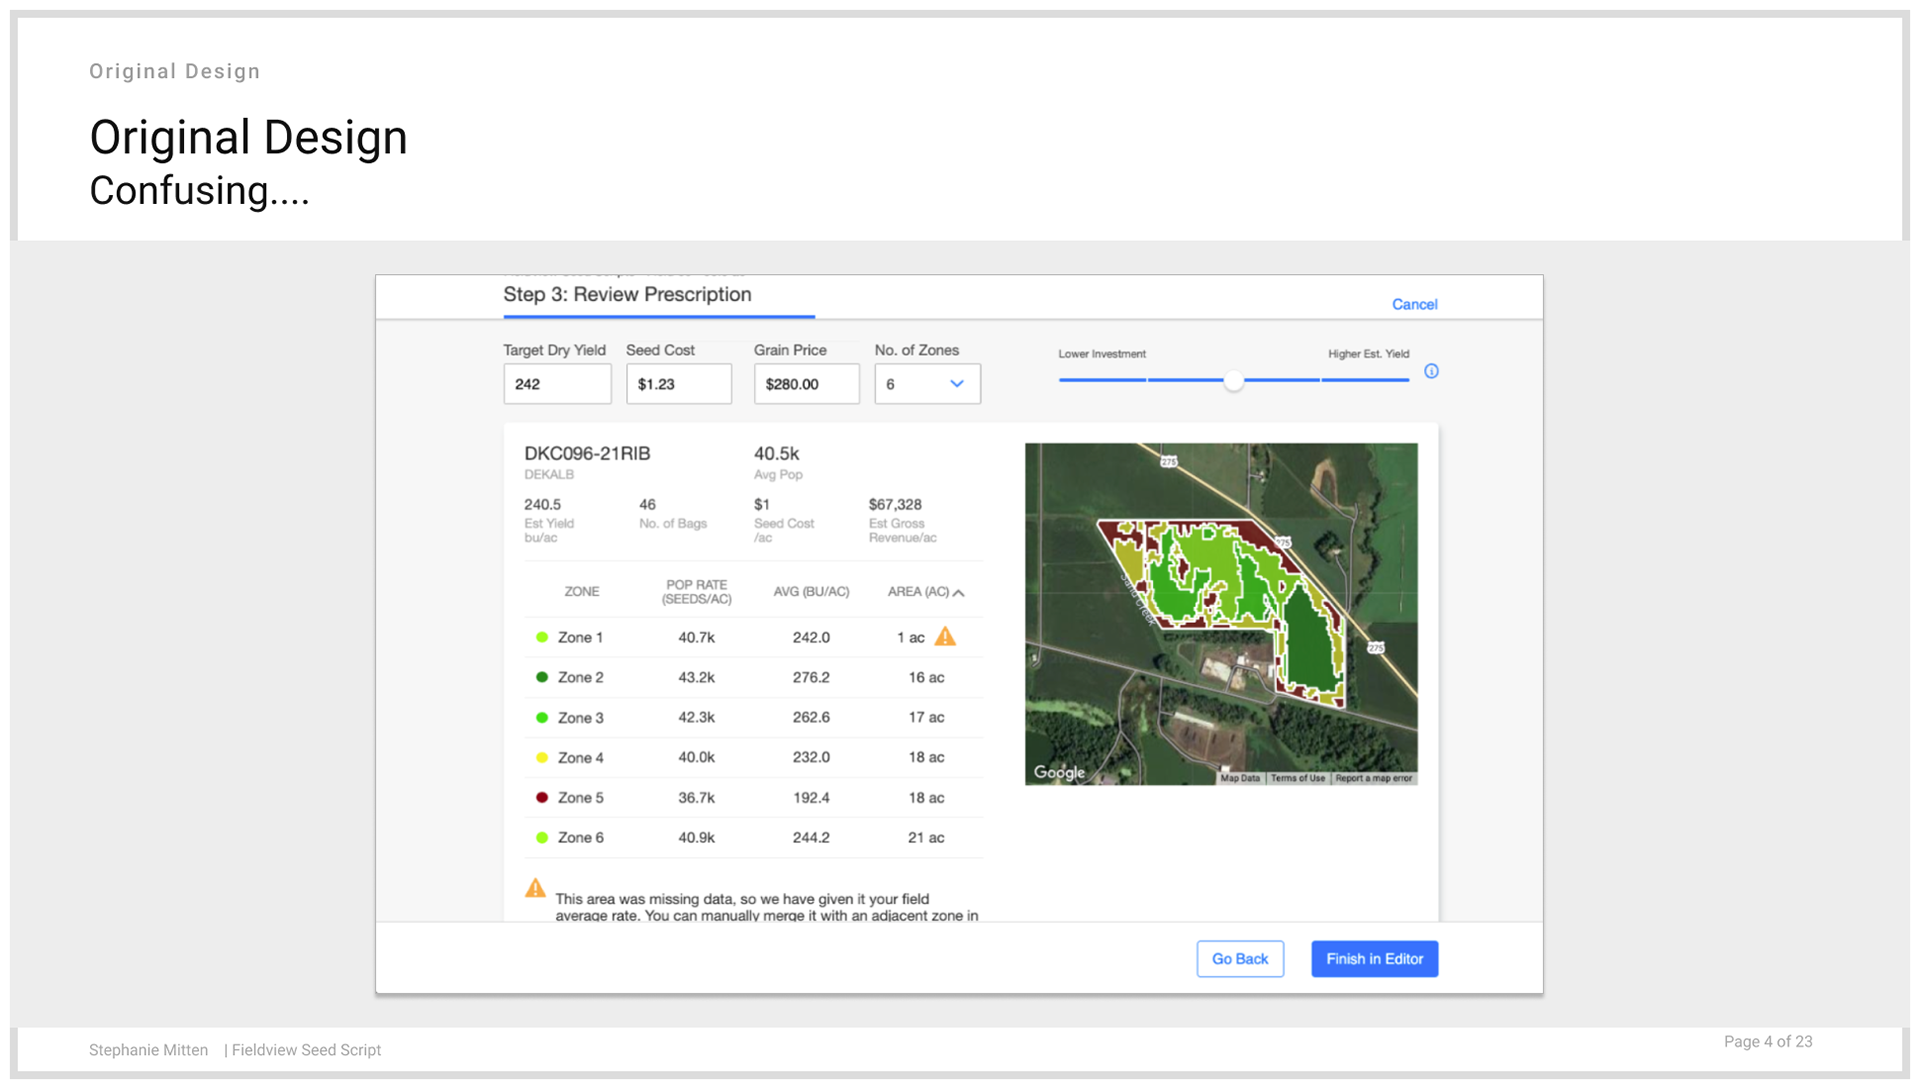Click the 40.5k Avg Pop value
The width and height of the screenshot is (1920, 1089).
776,453
